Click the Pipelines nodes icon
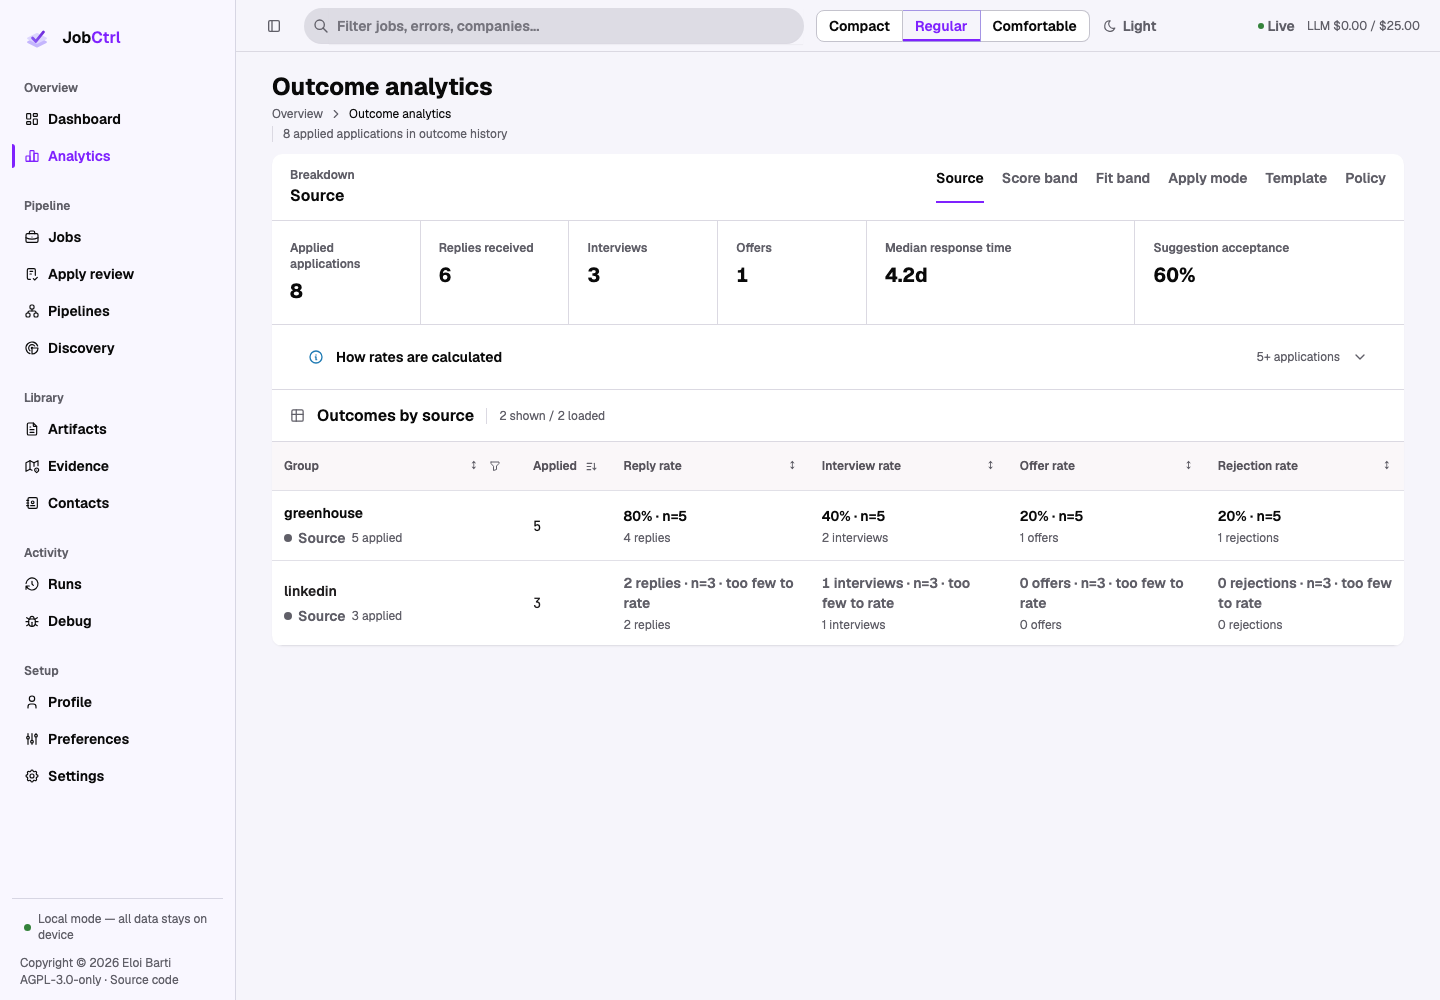The image size is (1440, 1000). [32, 311]
